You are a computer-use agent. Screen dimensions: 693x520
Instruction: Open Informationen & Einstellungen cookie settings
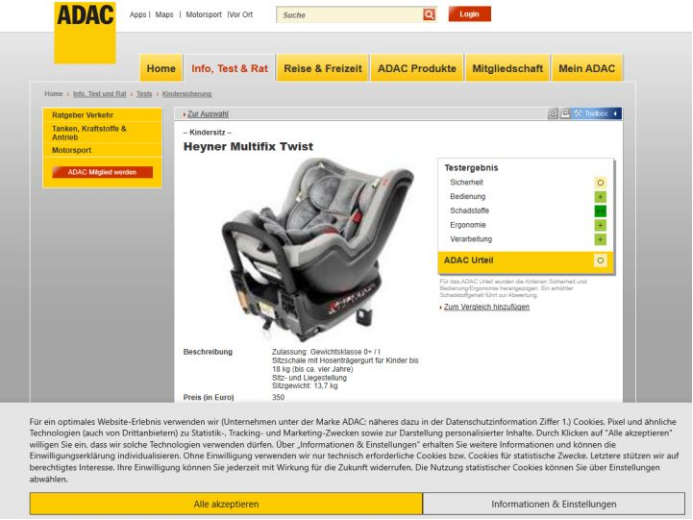pyautogui.click(x=554, y=504)
